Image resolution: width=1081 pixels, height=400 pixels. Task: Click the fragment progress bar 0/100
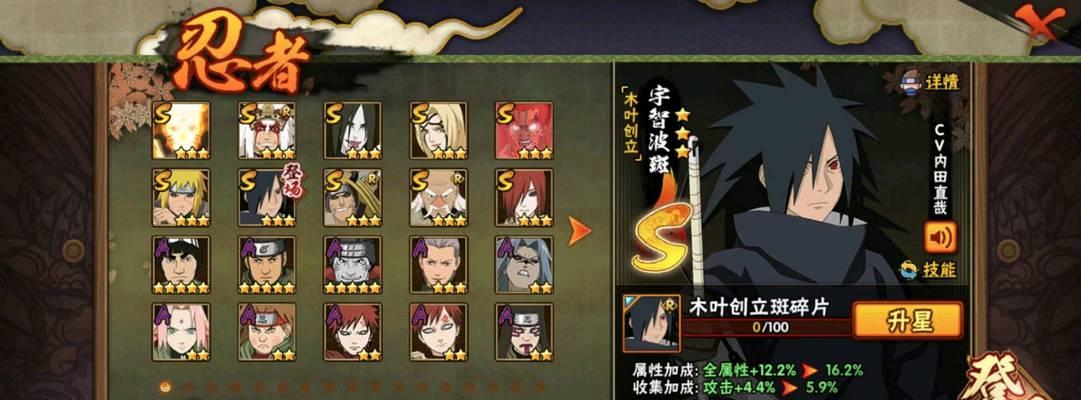pos(767,328)
